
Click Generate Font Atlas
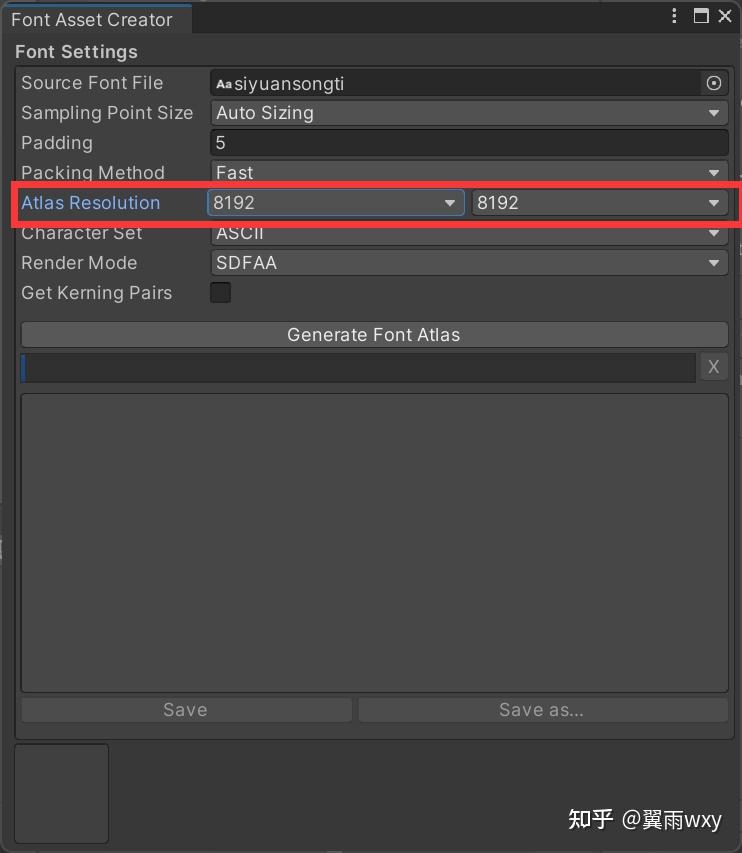point(373,334)
